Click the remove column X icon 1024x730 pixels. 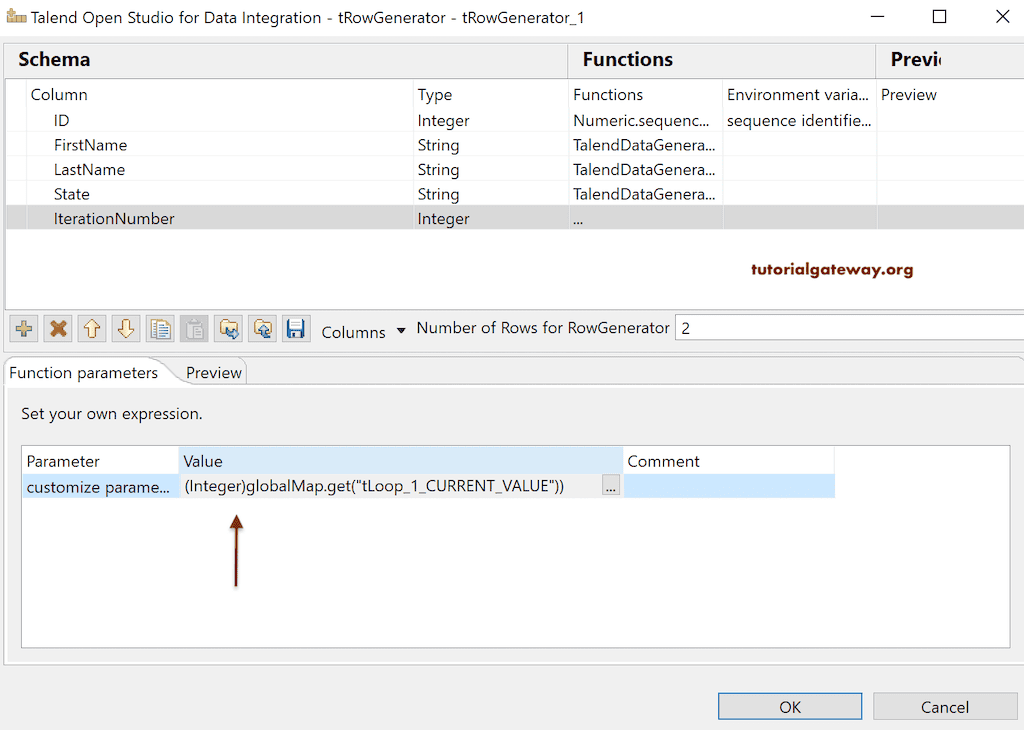click(x=58, y=328)
